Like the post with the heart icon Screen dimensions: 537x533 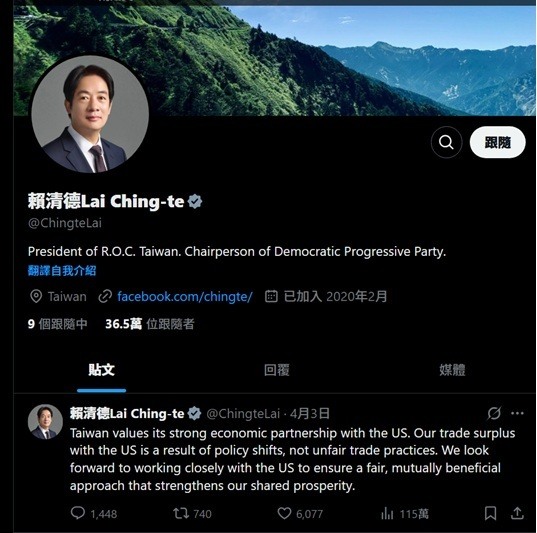[x=284, y=513]
